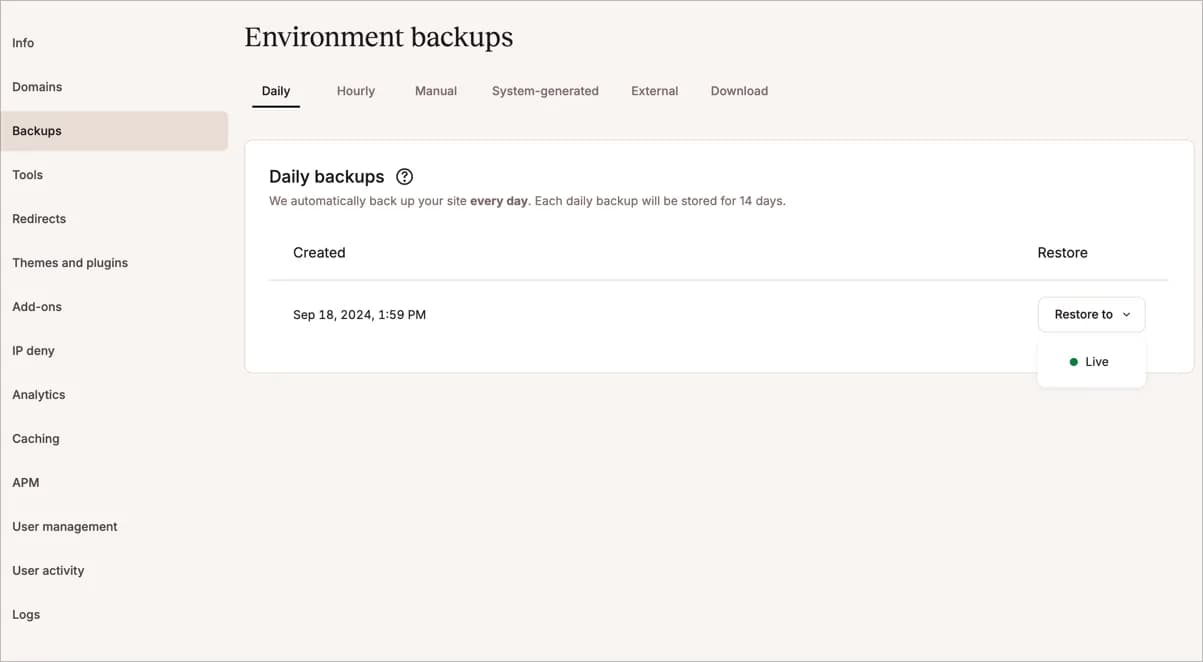View the Add-ons section
The height and width of the screenshot is (662, 1203).
coord(37,306)
